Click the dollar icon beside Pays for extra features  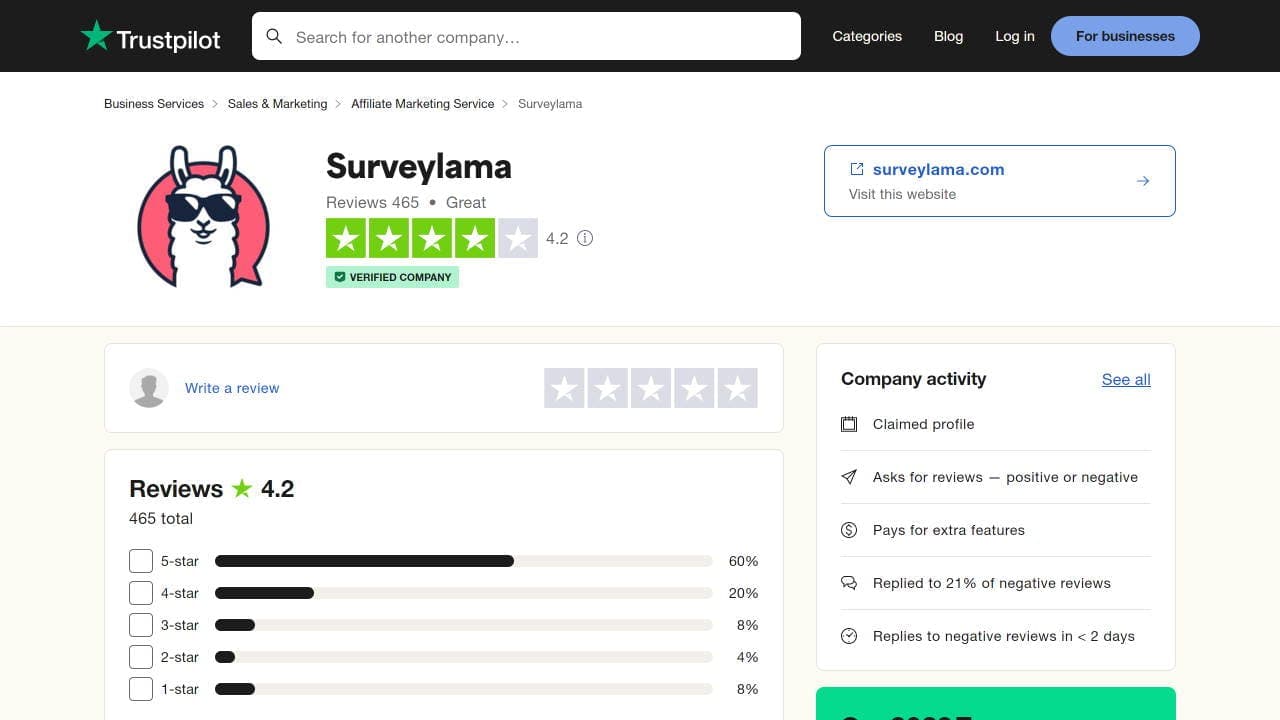coord(849,530)
